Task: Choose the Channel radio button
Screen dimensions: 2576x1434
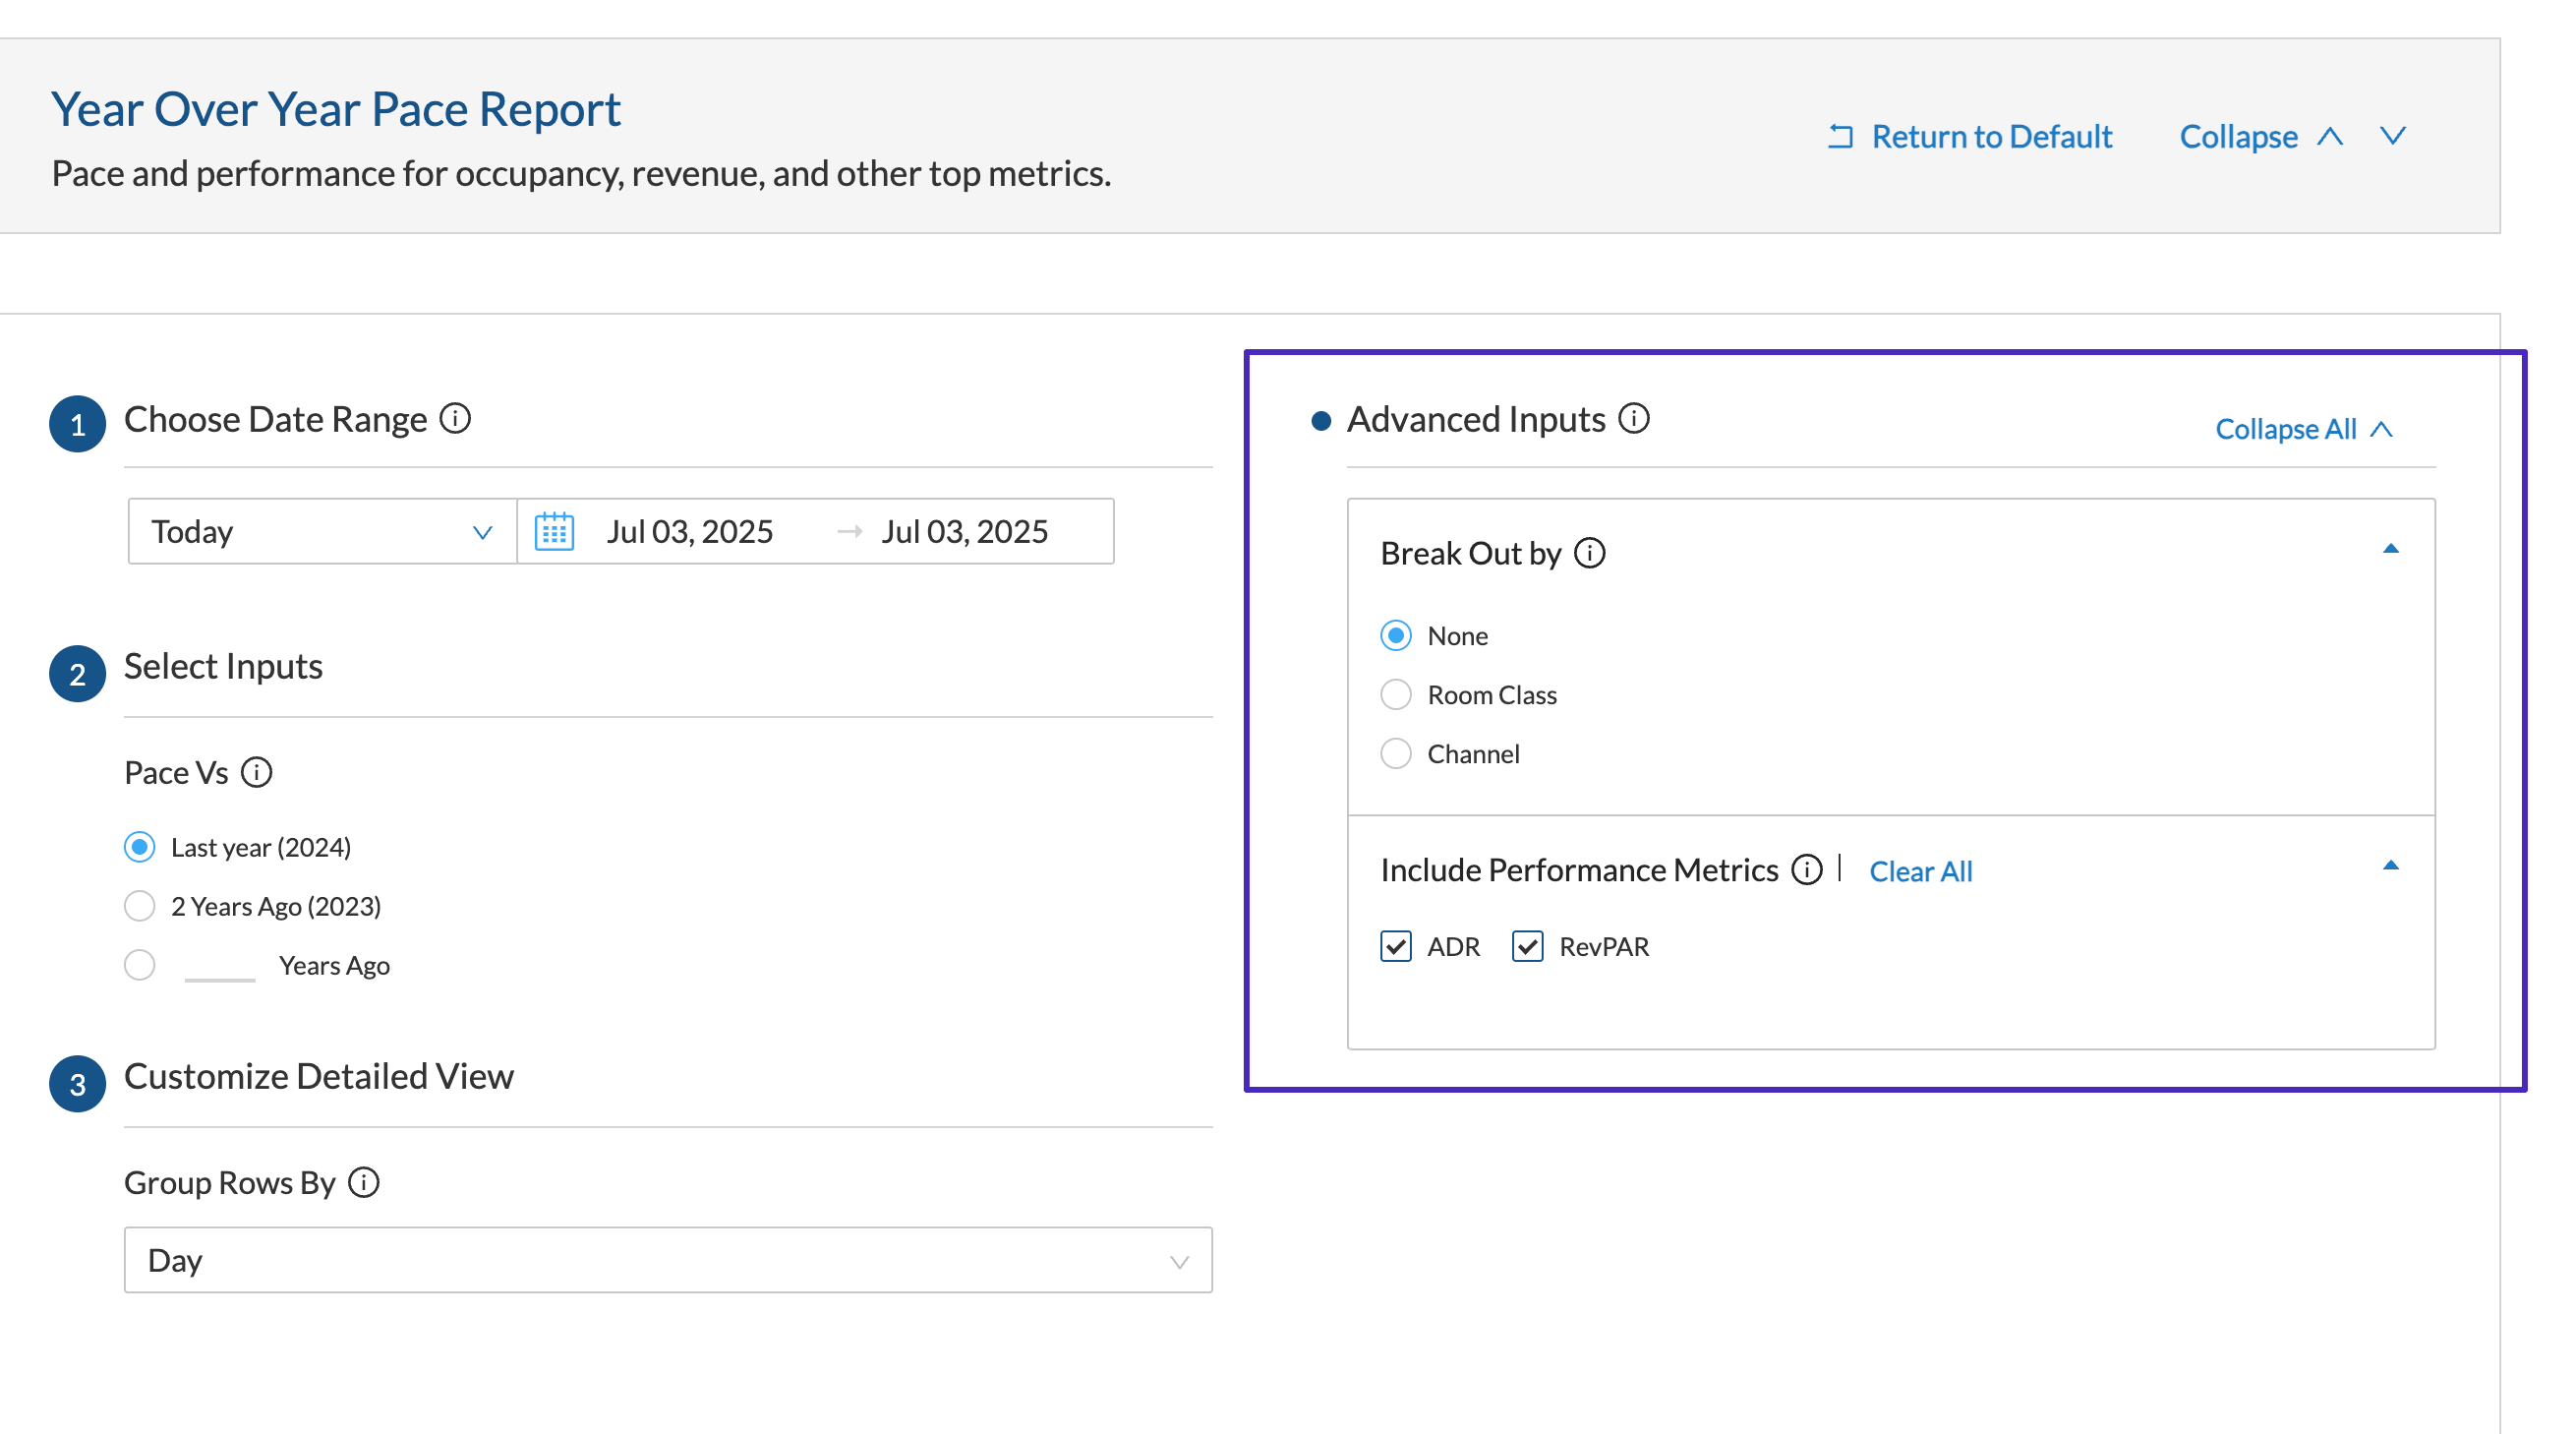Action: (x=1396, y=753)
